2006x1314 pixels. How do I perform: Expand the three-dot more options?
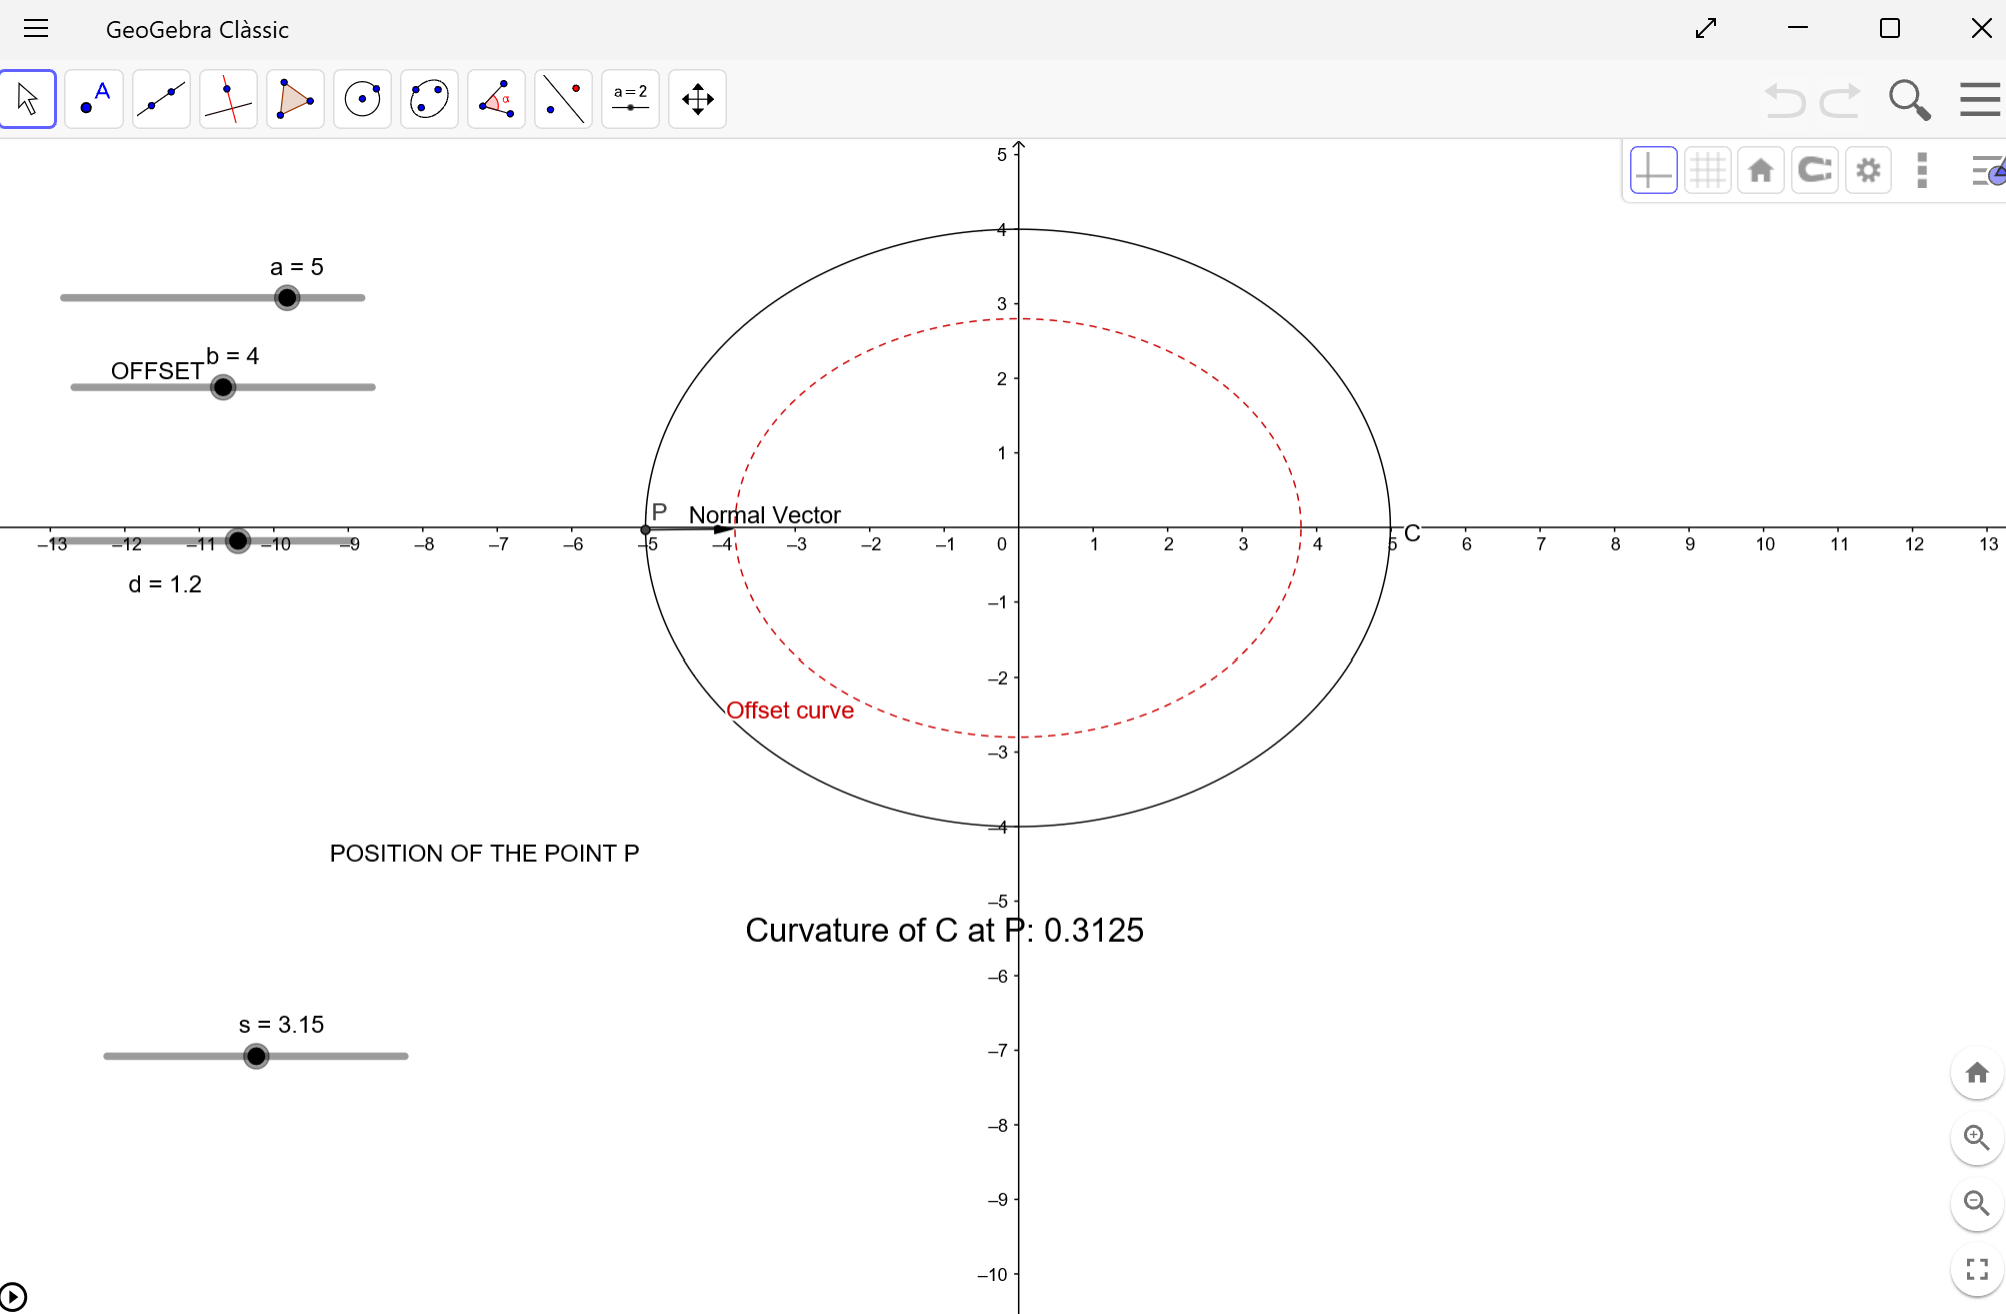click(1921, 170)
